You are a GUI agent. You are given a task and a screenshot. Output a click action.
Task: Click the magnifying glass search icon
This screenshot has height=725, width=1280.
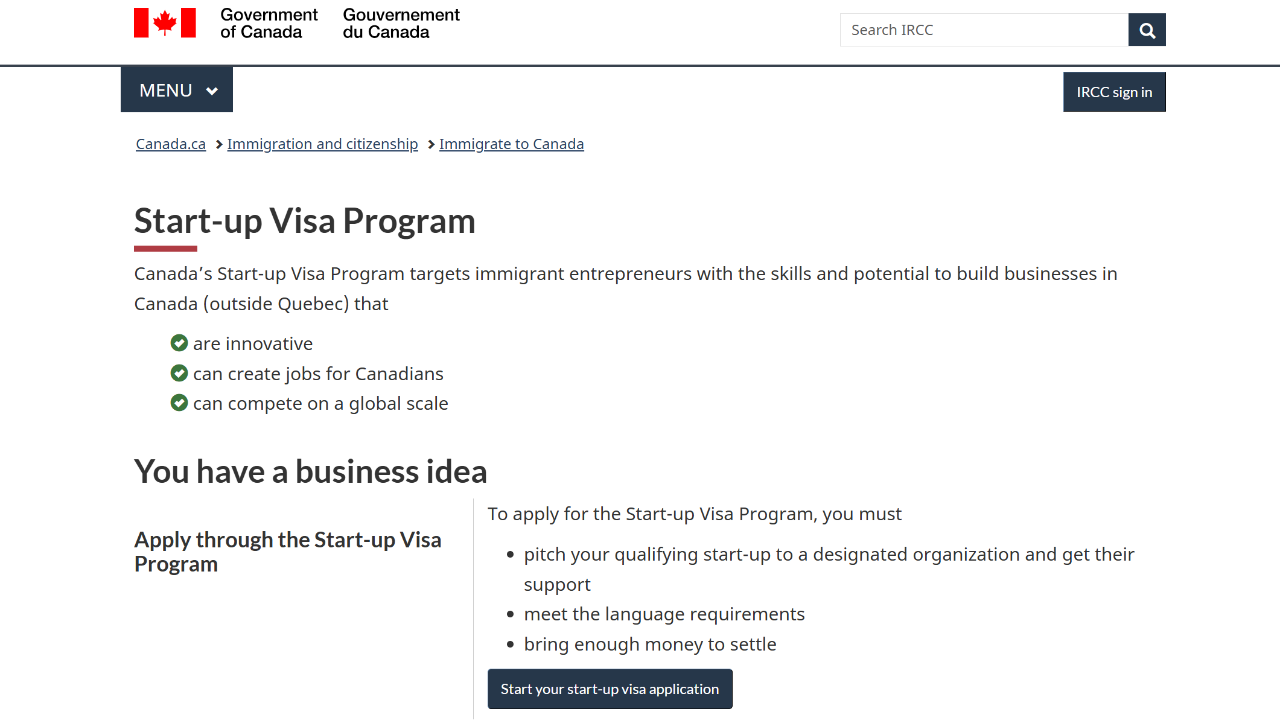click(x=1147, y=30)
